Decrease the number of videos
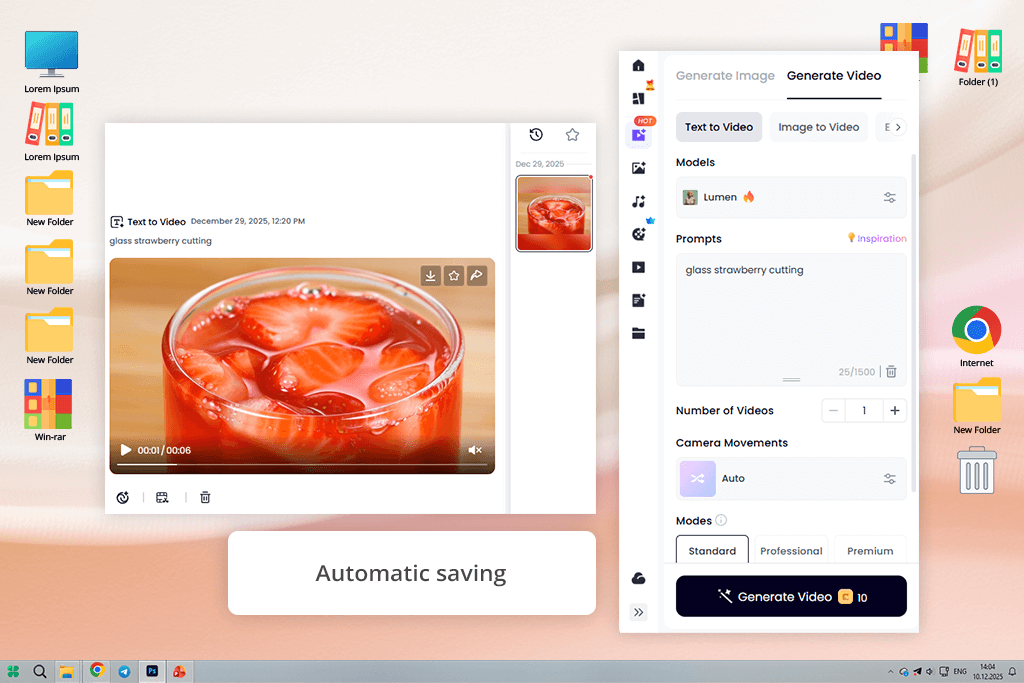The height and width of the screenshot is (683, 1024). 833,411
